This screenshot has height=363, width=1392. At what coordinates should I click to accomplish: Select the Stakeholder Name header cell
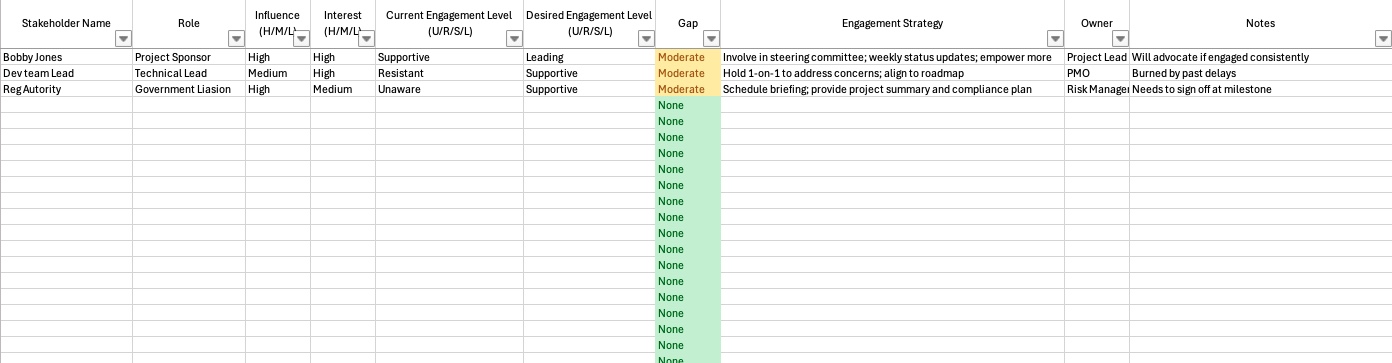tap(66, 24)
